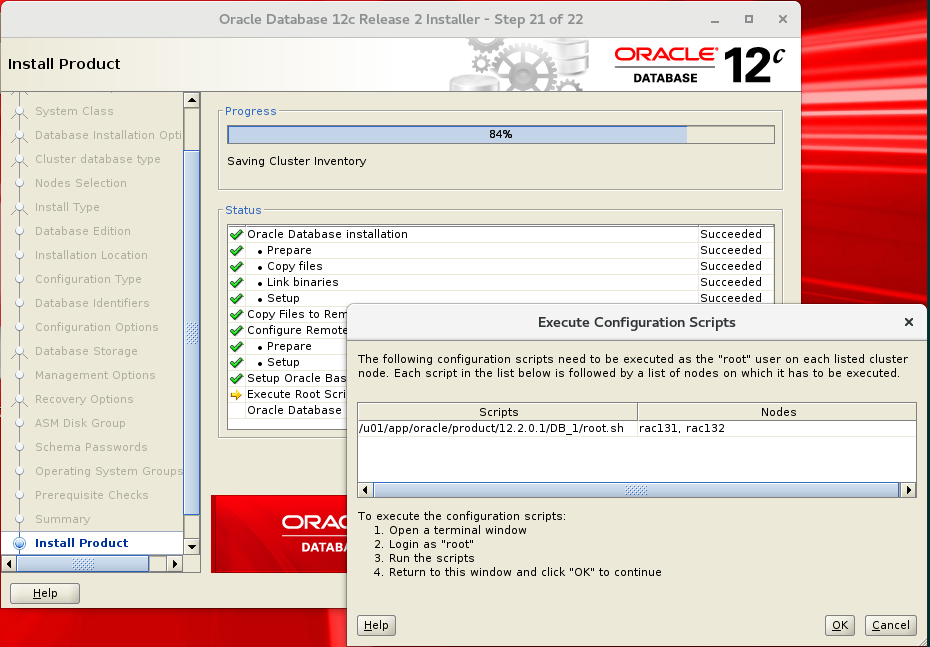Select the Configuration Type step

(88, 279)
